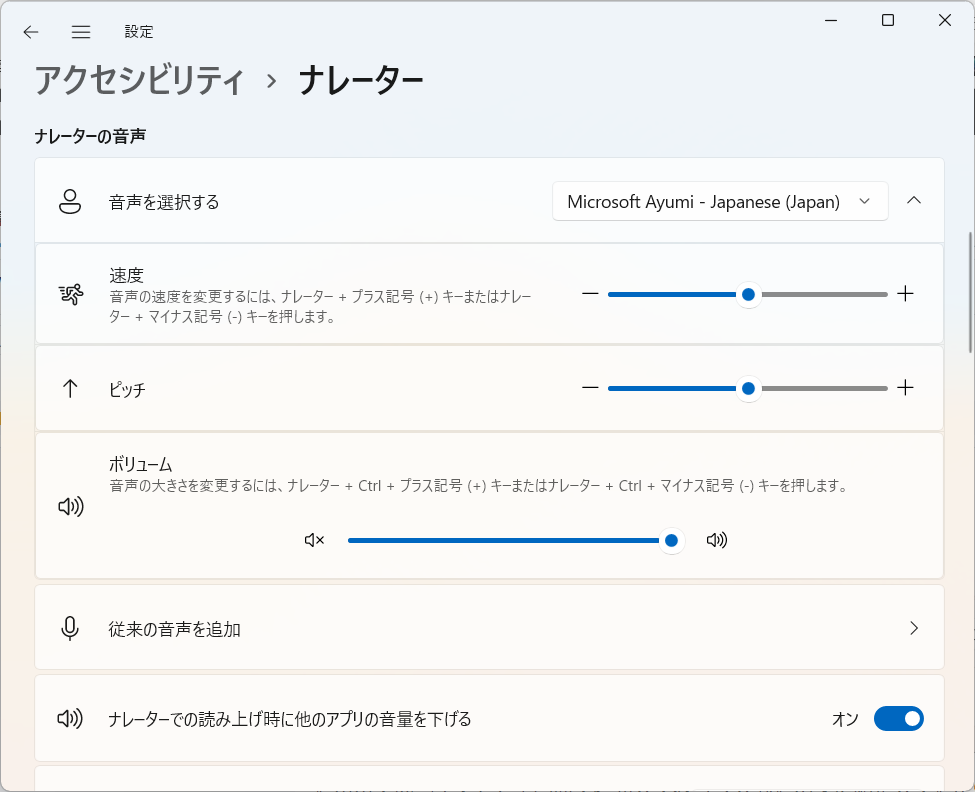Click the microphone icon of 従来の音声を追加
975x792 pixels.
[x=70, y=629]
